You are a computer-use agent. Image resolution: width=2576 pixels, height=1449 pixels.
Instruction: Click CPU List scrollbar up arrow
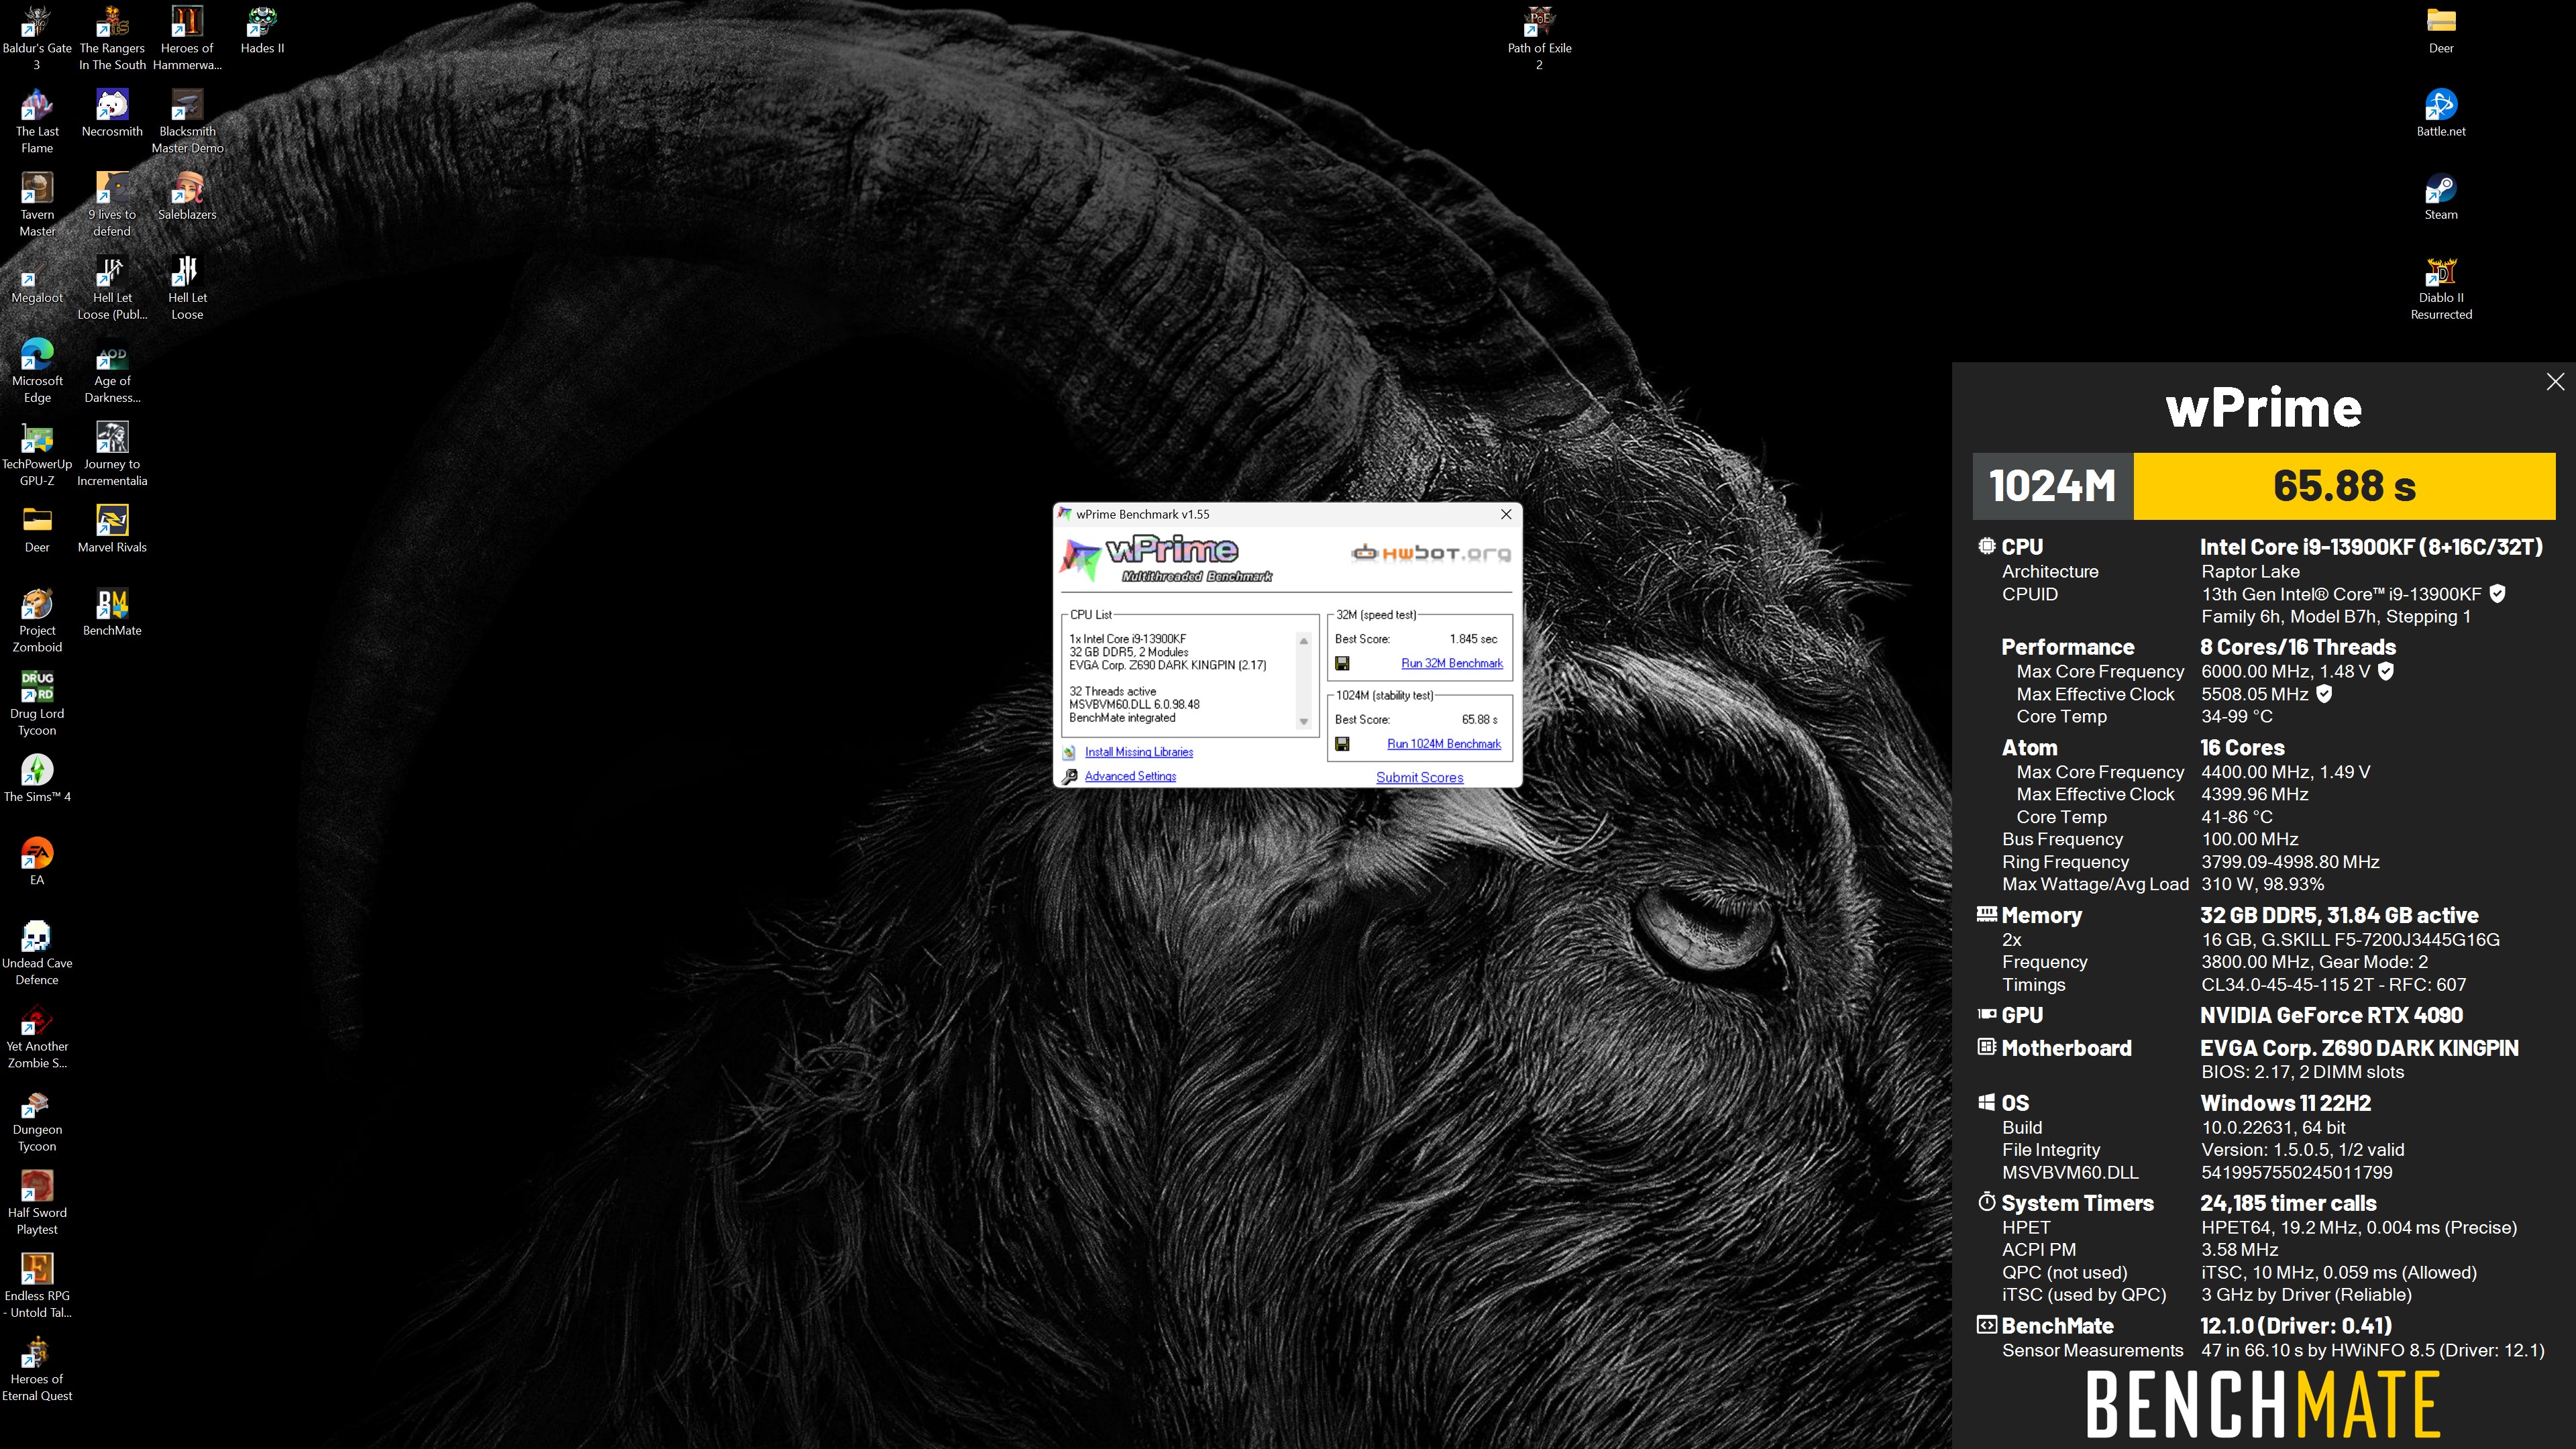point(1303,641)
